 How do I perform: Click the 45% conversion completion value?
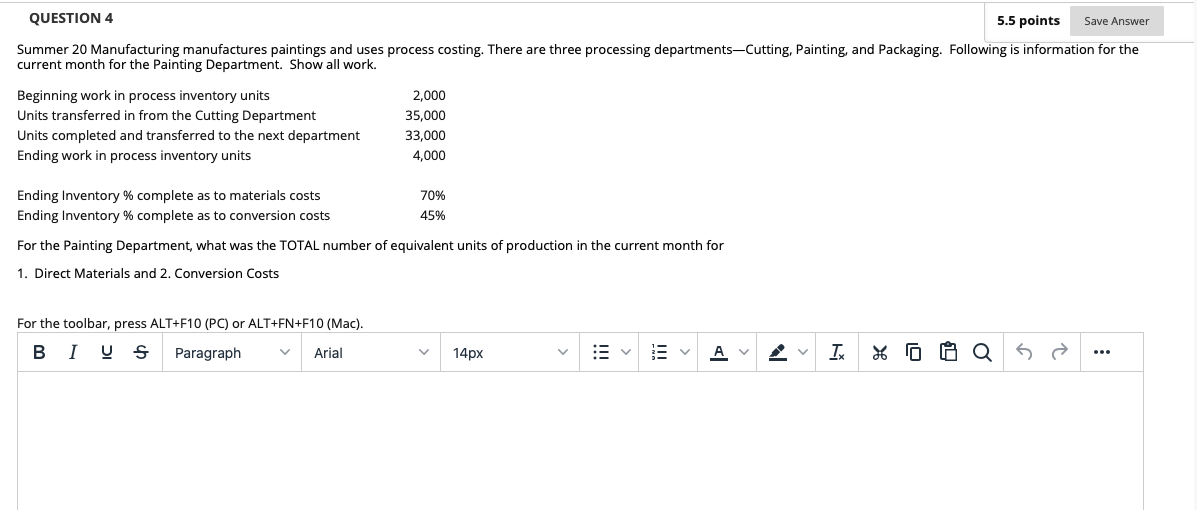(x=433, y=216)
